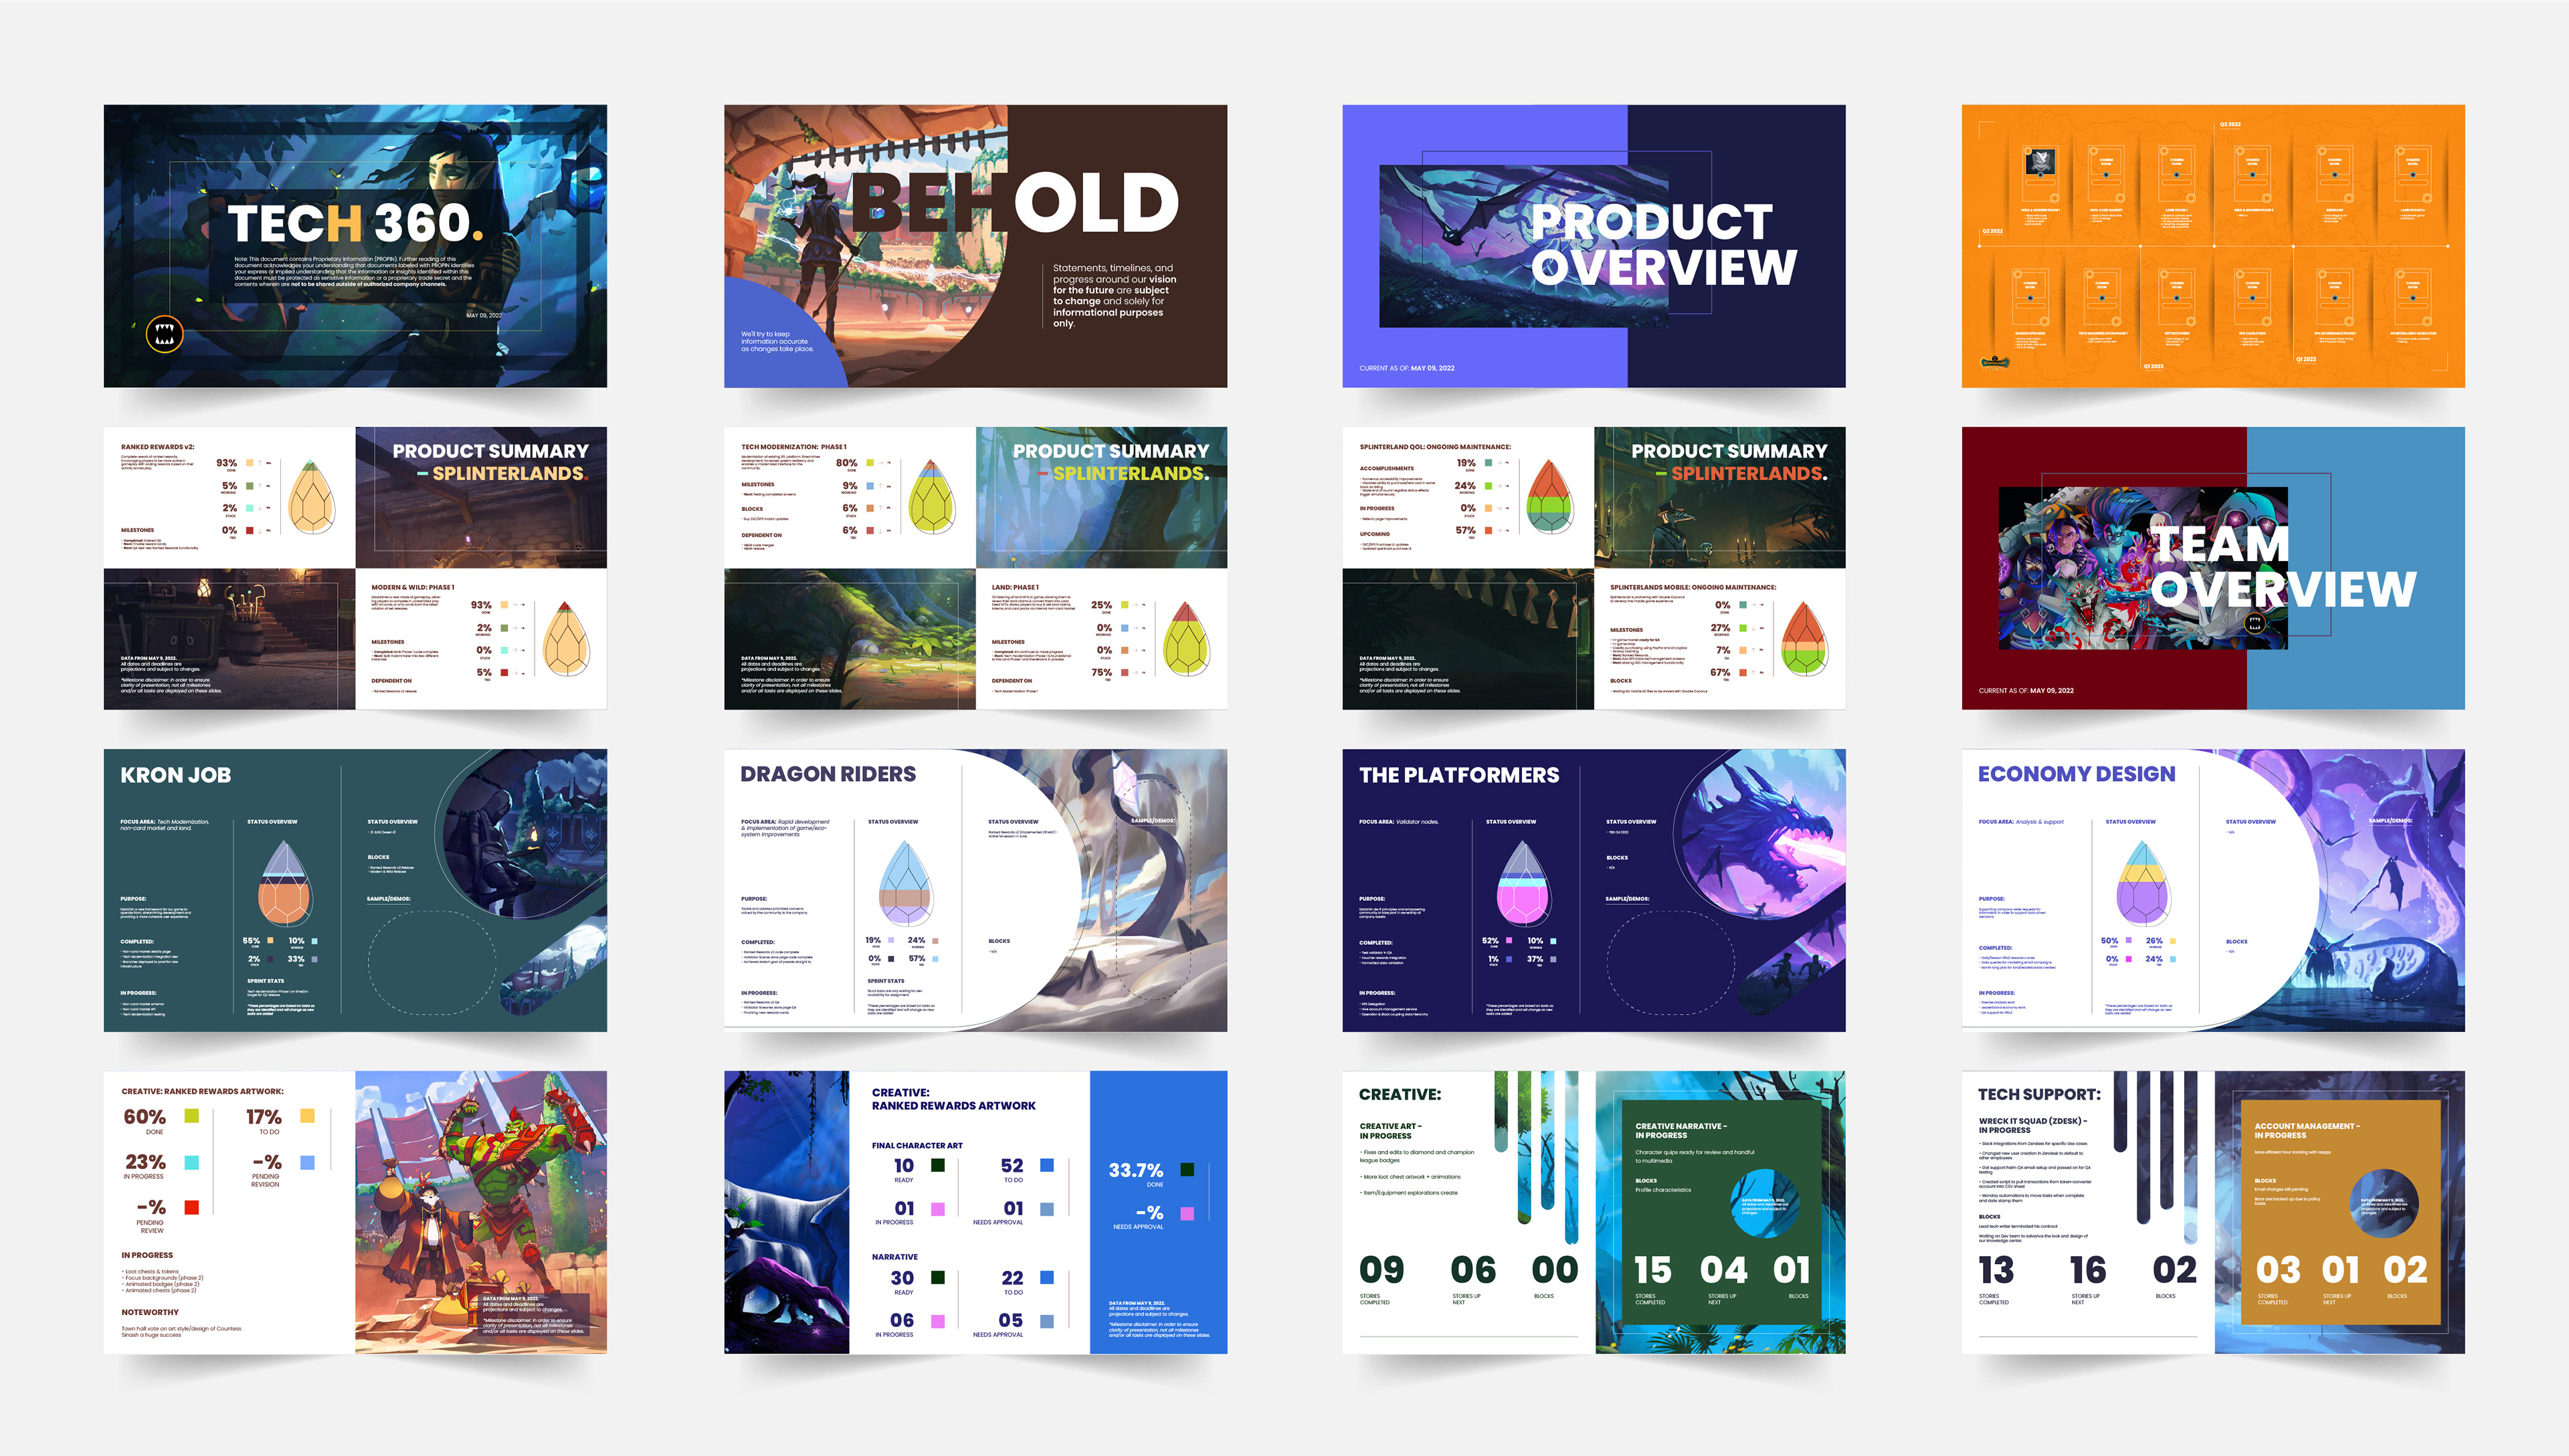The width and height of the screenshot is (2569, 1456).
Task: Click the "LAND: PHASE 1" section title
Action: pyautogui.click(x=1015, y=587)
